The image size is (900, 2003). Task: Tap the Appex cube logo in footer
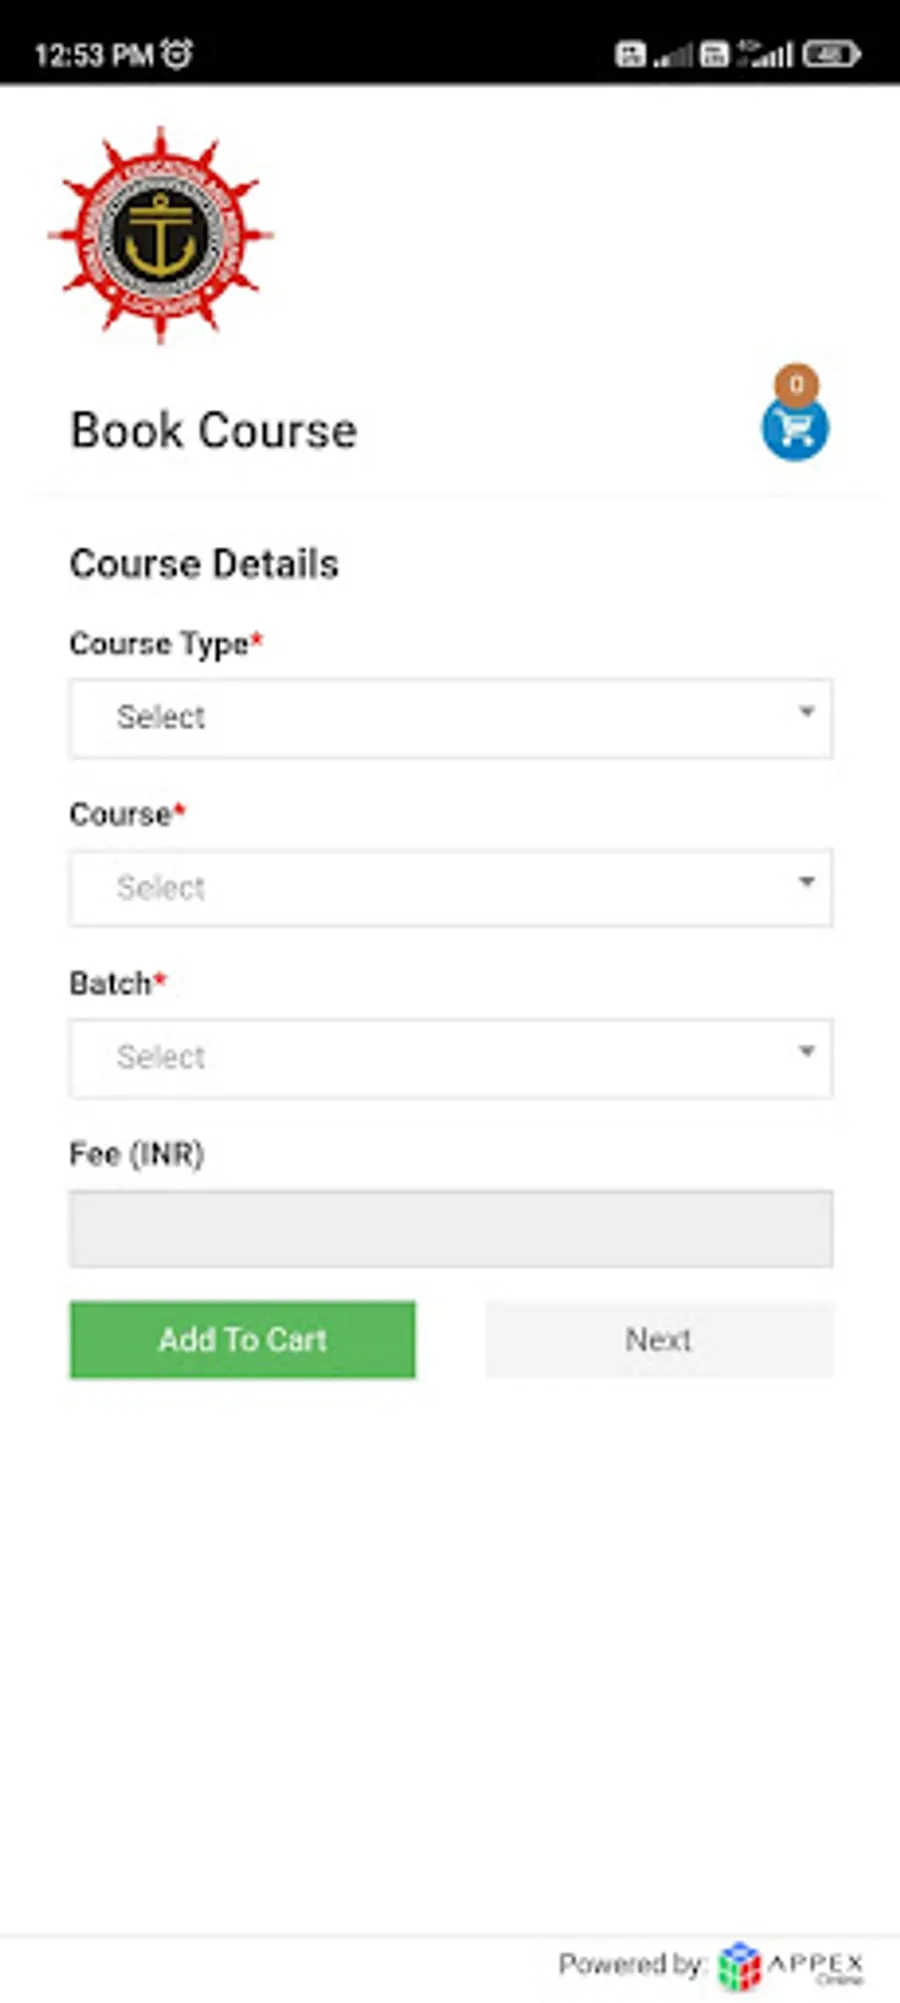[x=740, y=1965]
